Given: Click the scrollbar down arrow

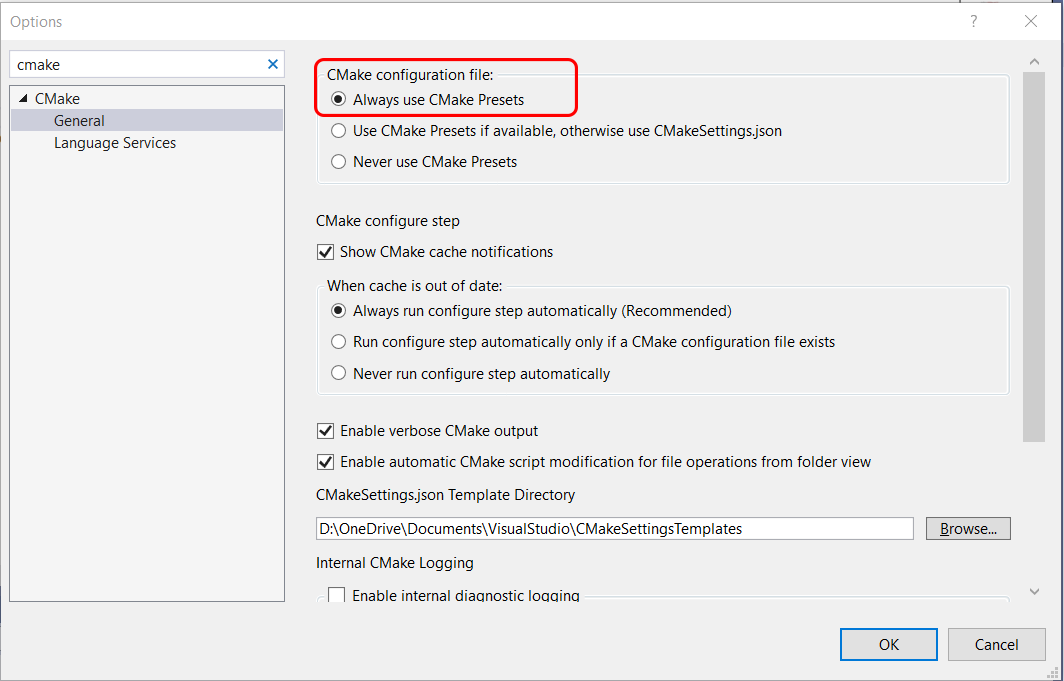Looking at the screenshot, I should [x=1034, y=591].
